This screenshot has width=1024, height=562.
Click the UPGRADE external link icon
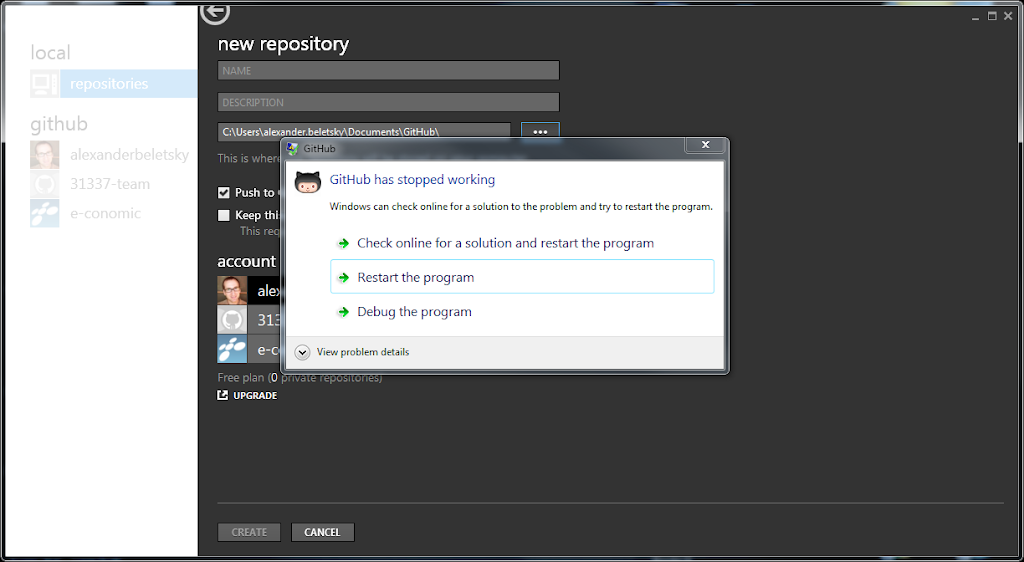coord(223,395)
